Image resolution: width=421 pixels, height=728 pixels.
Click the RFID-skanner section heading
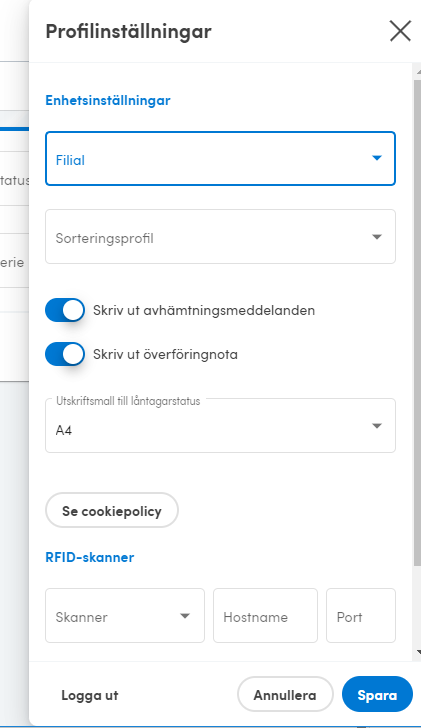(x=90, y=557)
